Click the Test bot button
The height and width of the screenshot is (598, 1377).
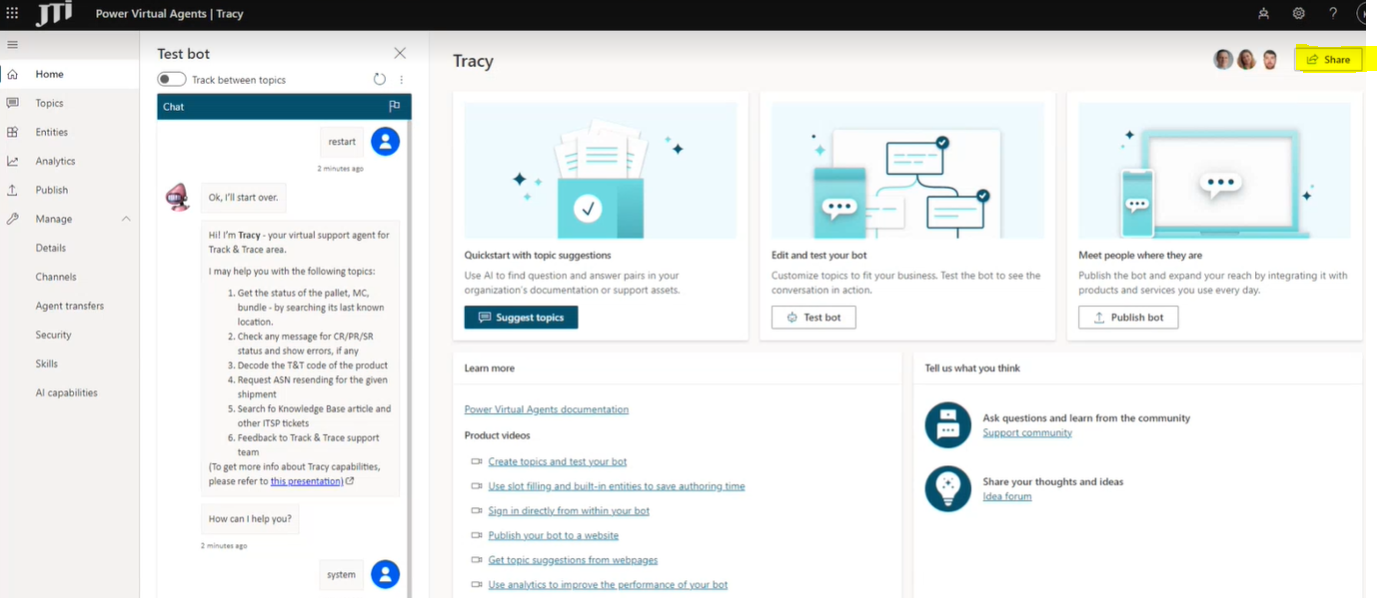click(x=813, y=317)
